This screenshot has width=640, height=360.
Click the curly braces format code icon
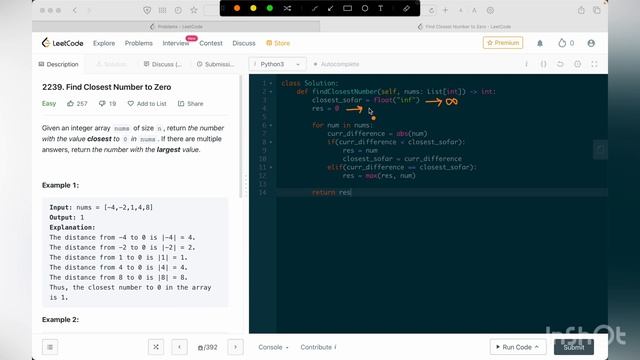[x=543, y=64]
